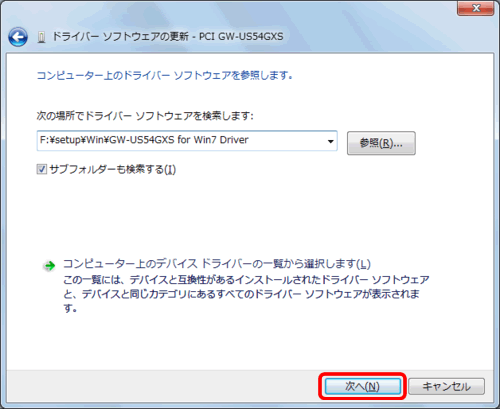Click the サブフォルダーも検索する(I) label text
The height and width of the screenshot is (409, 500).
pyautogui.click(x=113, y=169)
